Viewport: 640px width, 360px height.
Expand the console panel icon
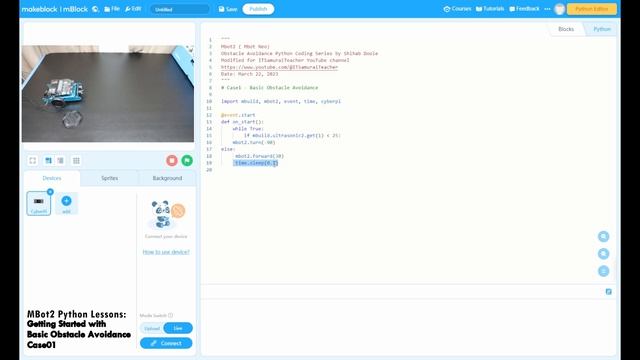coord(609,291)
